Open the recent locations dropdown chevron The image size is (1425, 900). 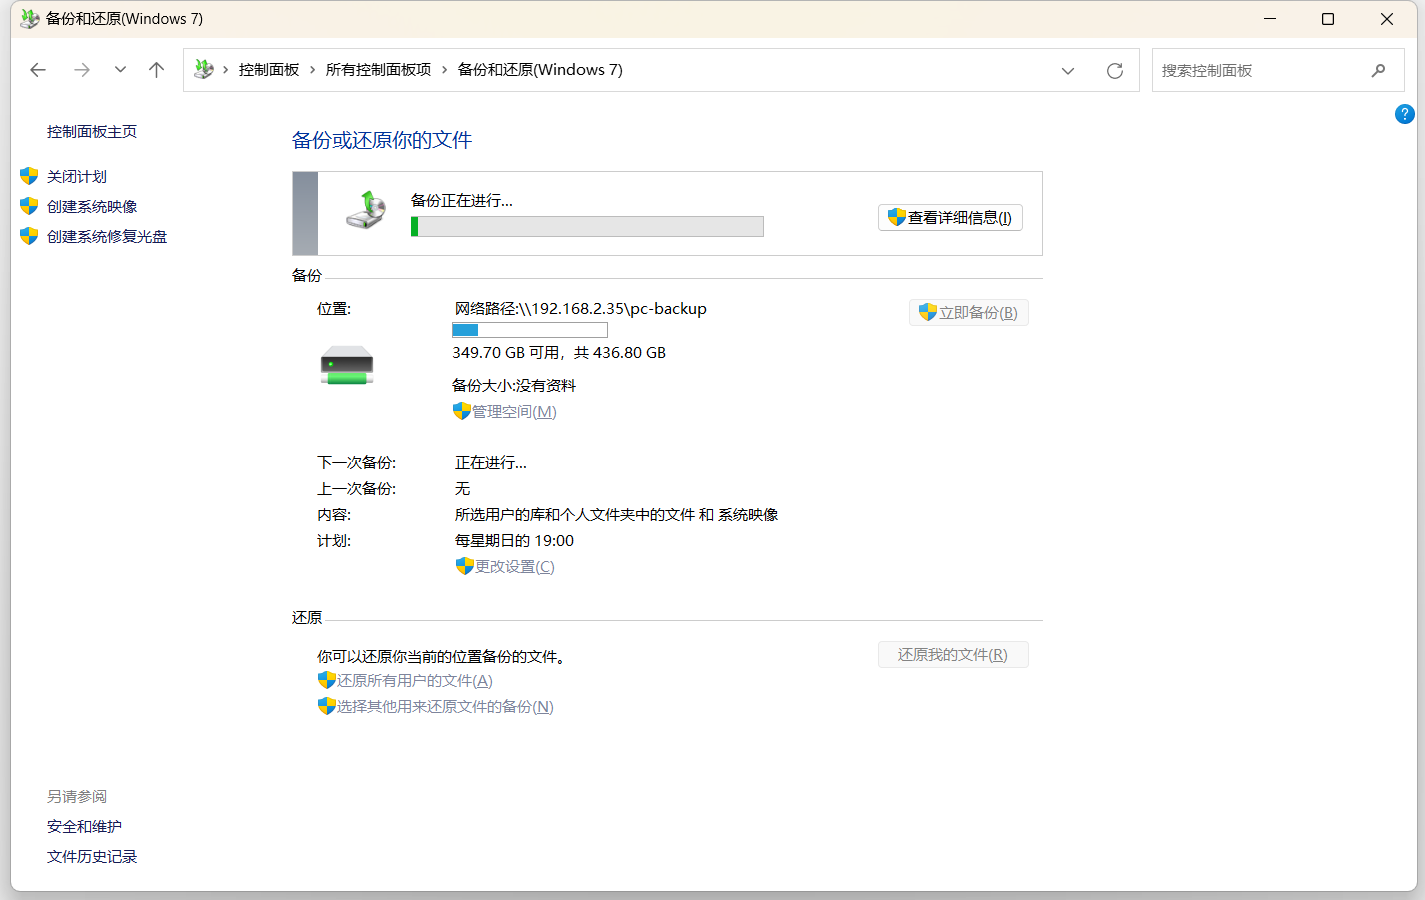point(120,70)
